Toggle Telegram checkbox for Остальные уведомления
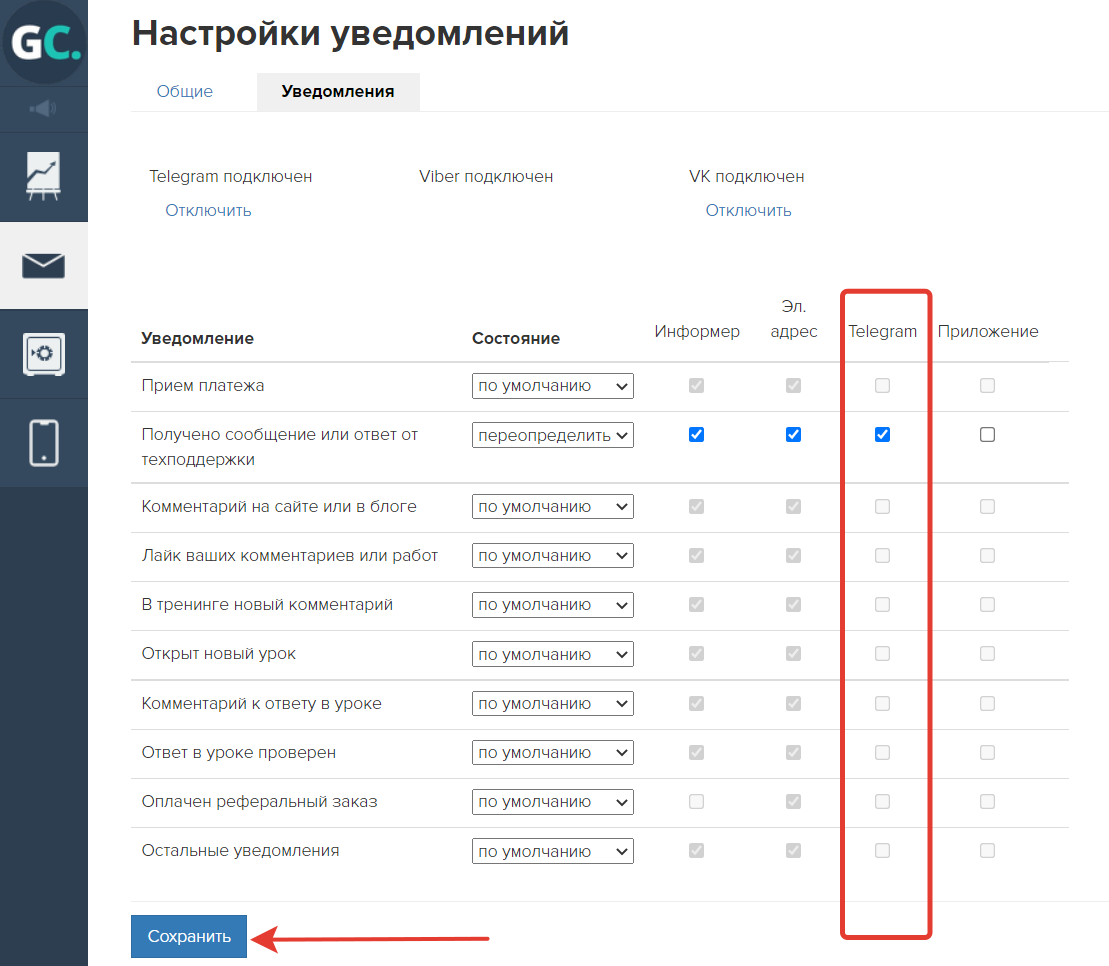Viewport: 1109px width, 966px height. click(883, 850)
